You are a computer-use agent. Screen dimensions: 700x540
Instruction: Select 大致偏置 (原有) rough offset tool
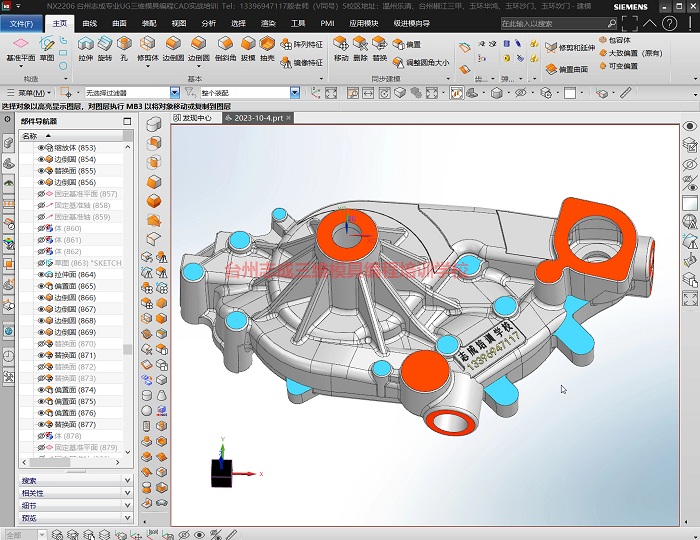pos(631,53)
